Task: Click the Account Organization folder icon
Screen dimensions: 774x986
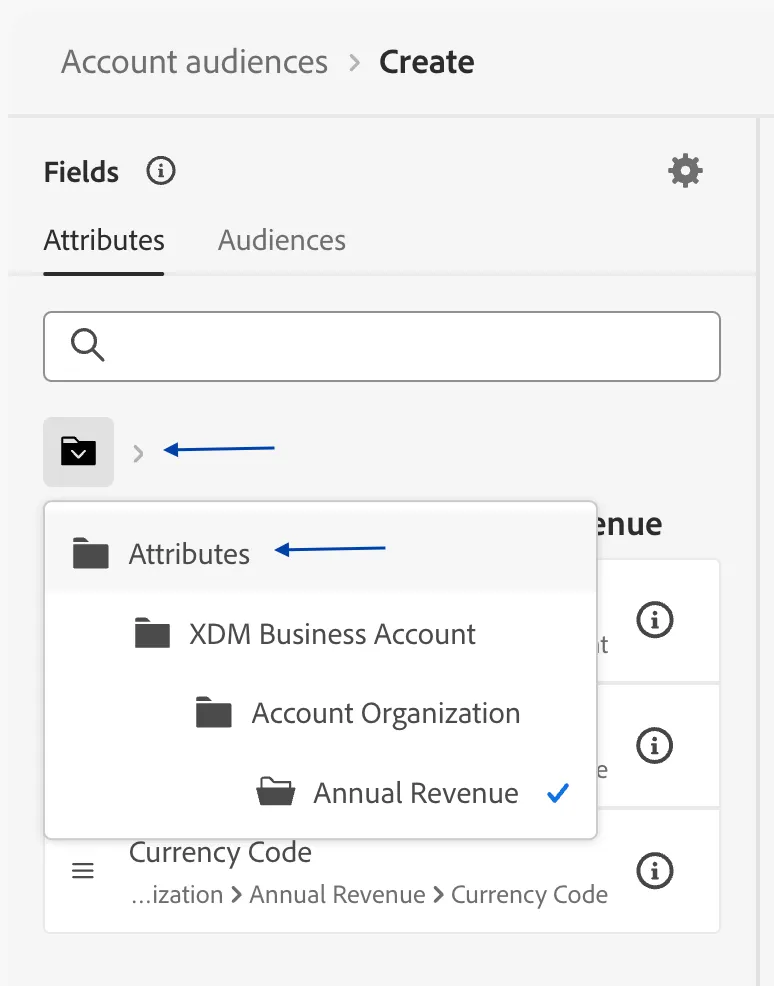Action: tap(214, 712)
